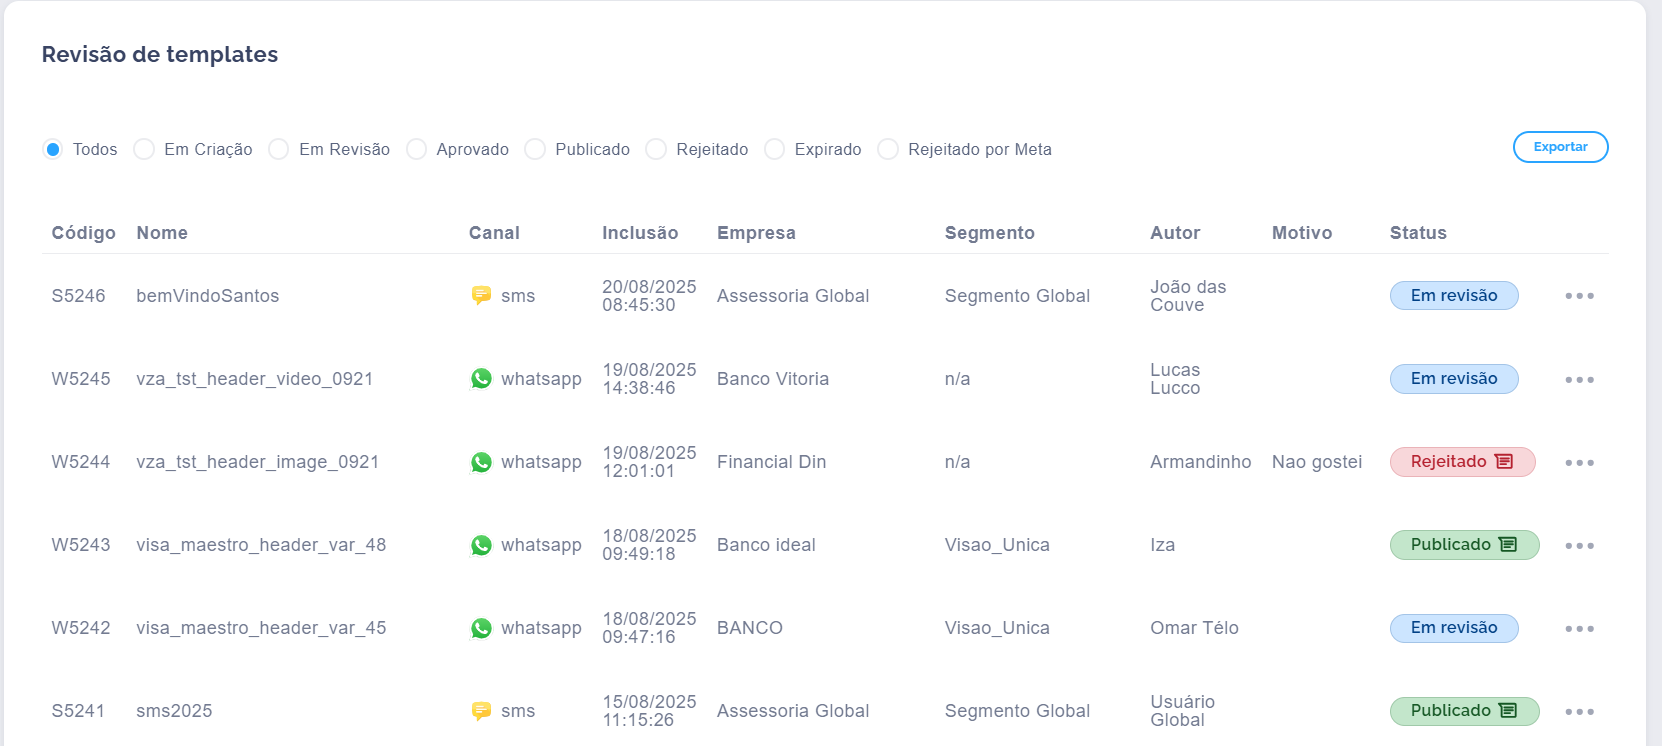The width and height of the screenshot is (1662, 746).
Task: Click Publicado details icon for W5243
Action: 1508,545
